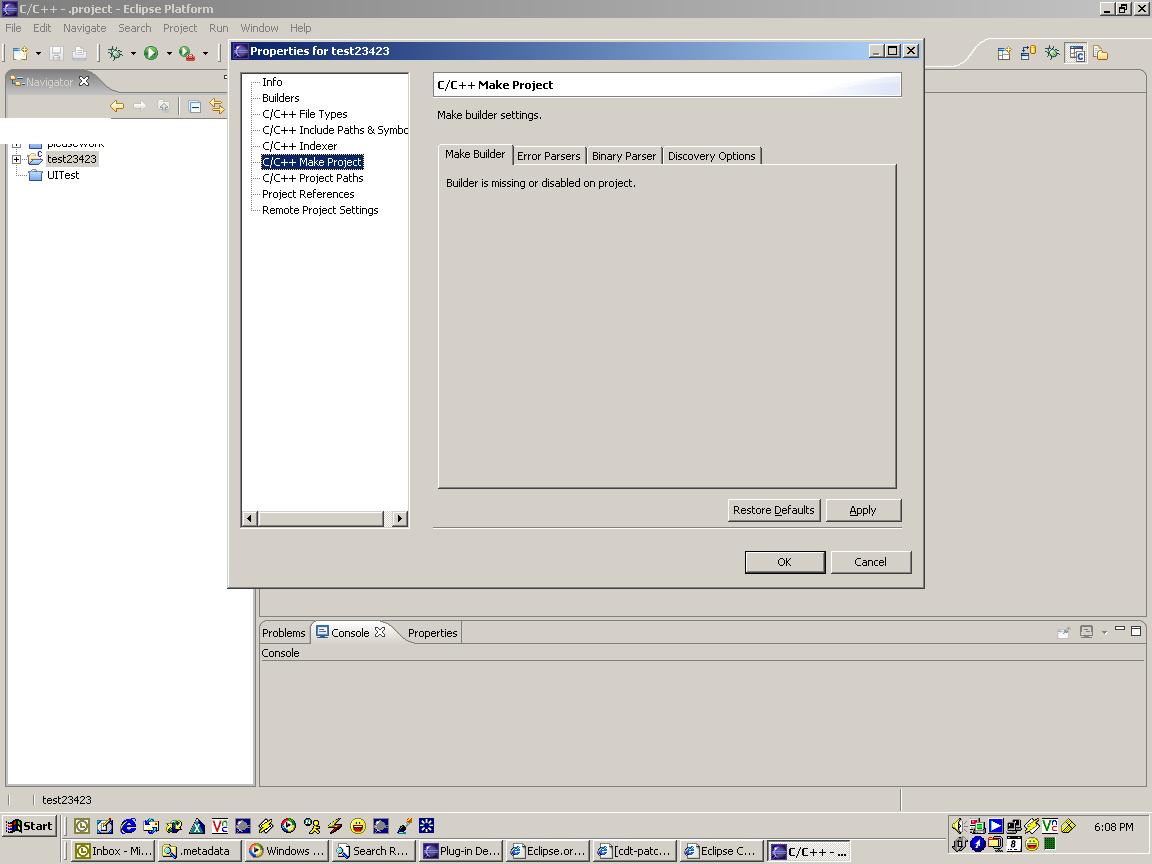
Task: Switch to the Binary Parser tab
Action: coord(624,156)
